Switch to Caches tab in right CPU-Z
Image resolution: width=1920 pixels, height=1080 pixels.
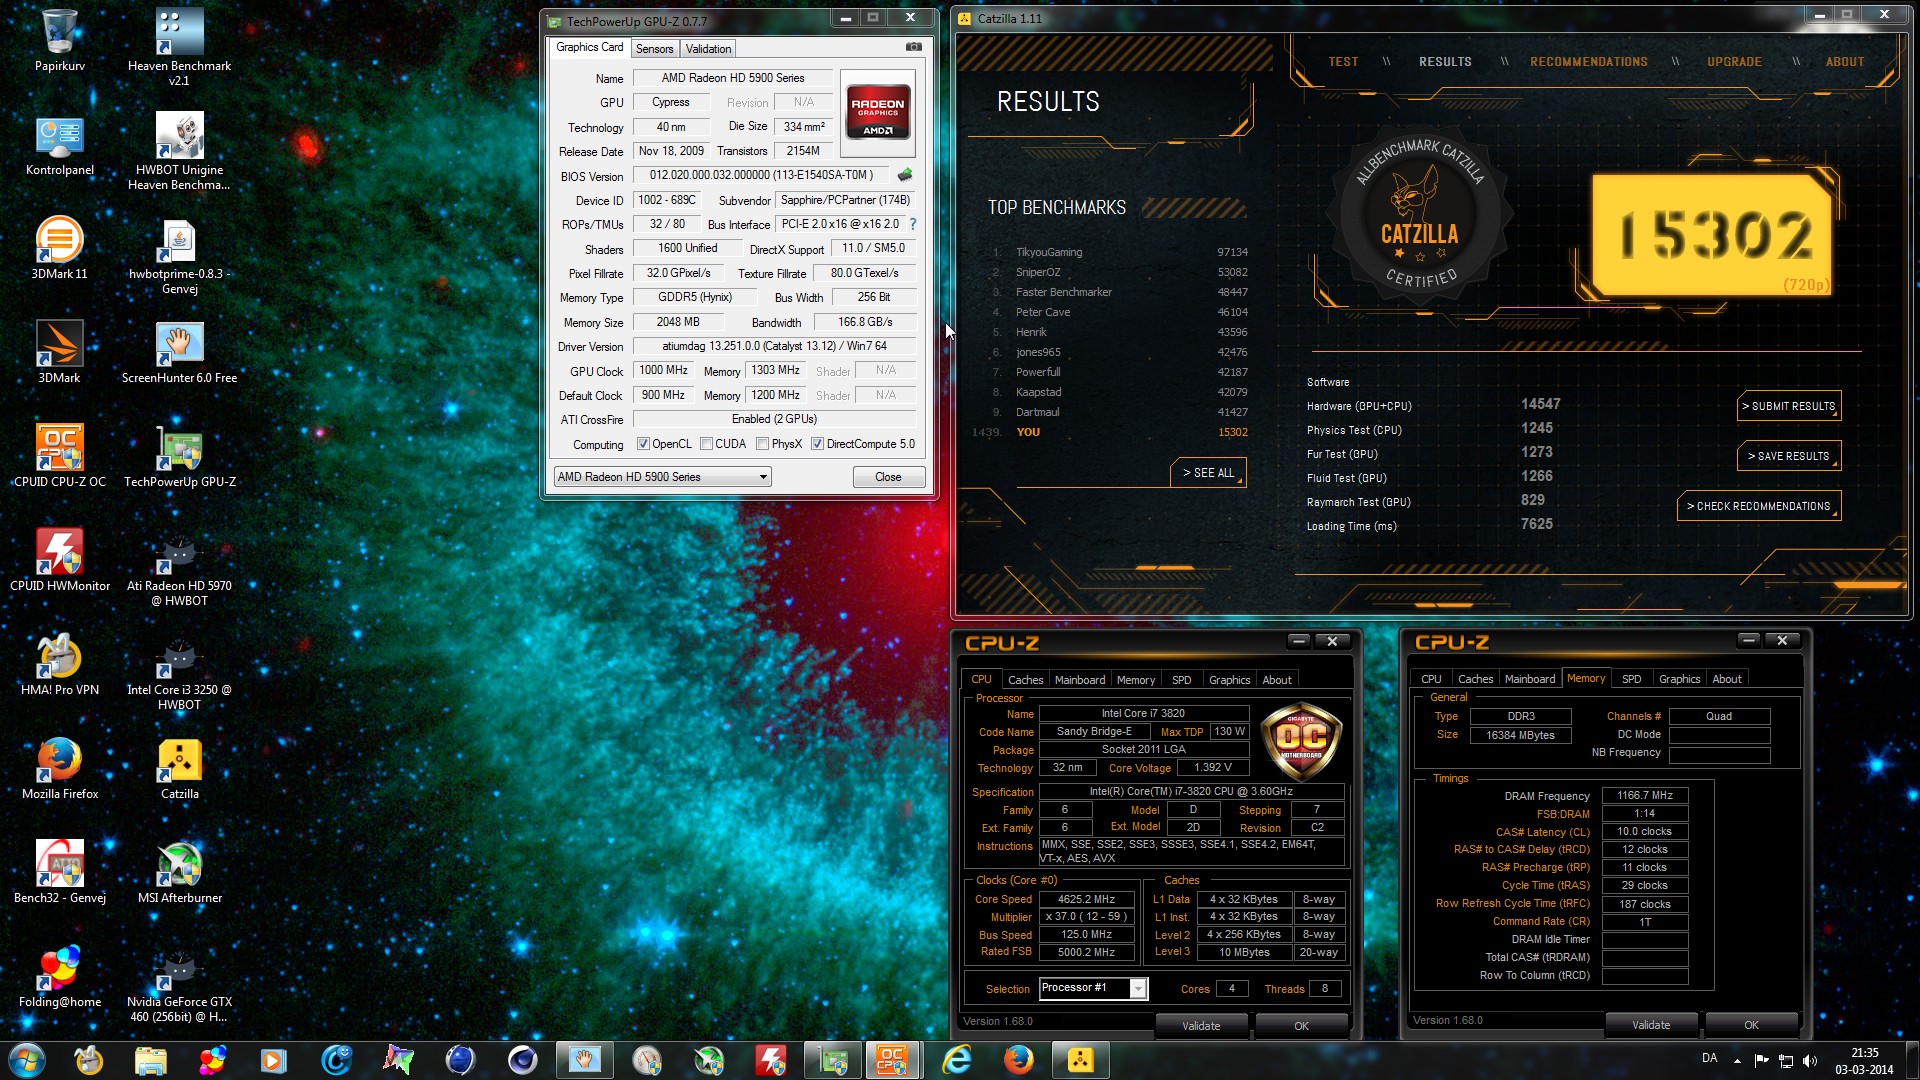[x=1475, y=679]
